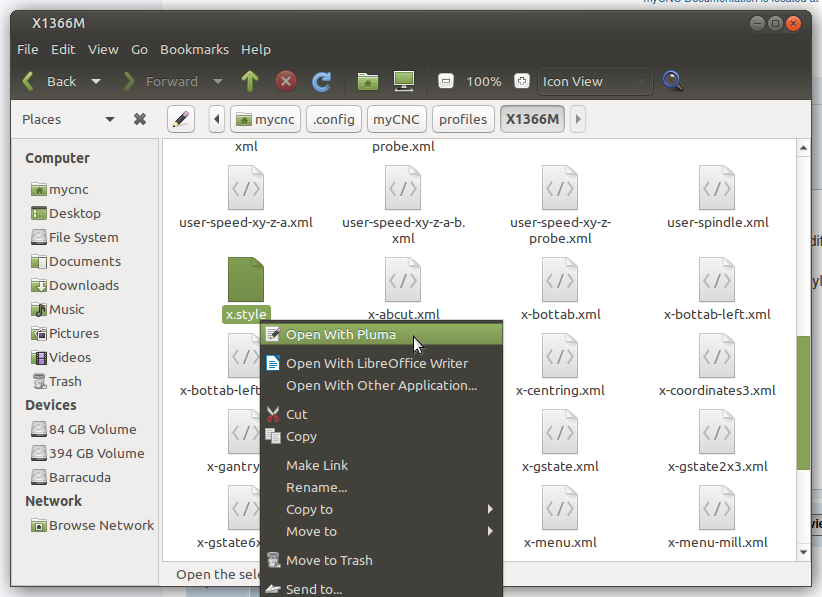Open the Back history dropdown arrow

click(96, 82)
